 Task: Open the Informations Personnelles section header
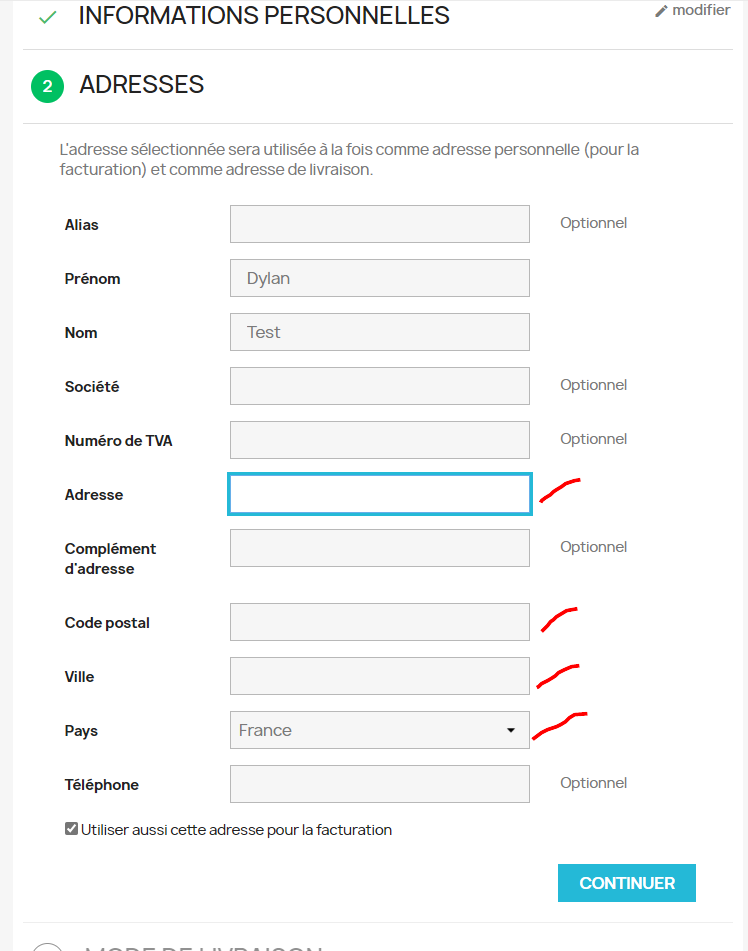[264, 16]
